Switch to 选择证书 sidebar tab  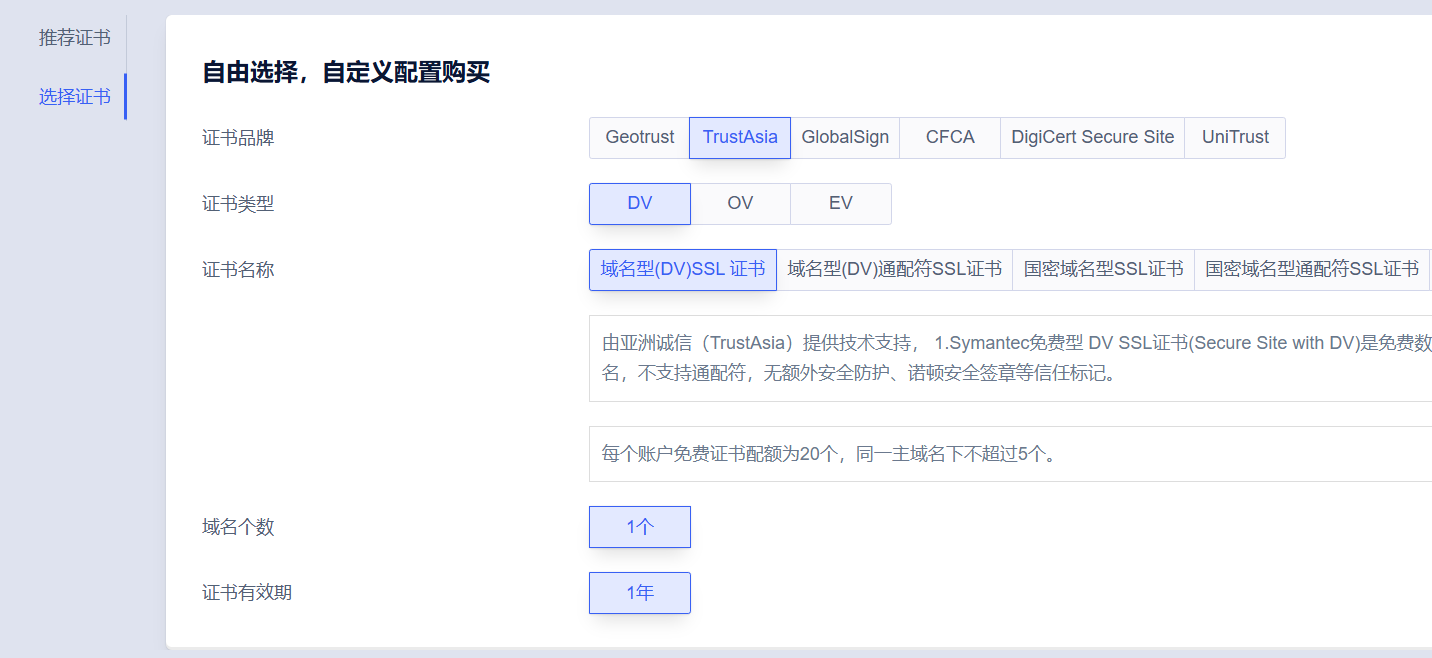pos(75,97)
